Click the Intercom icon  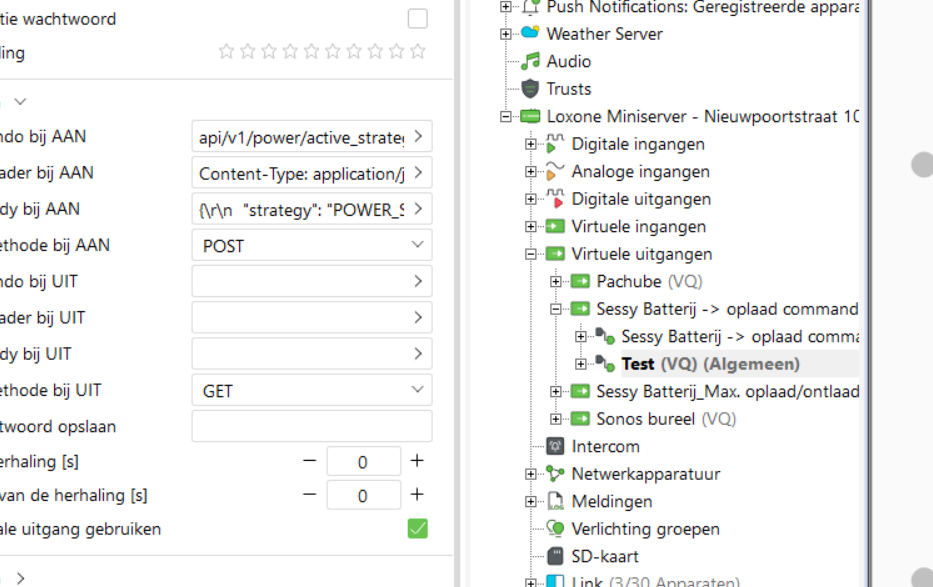[x=555, y=446]
